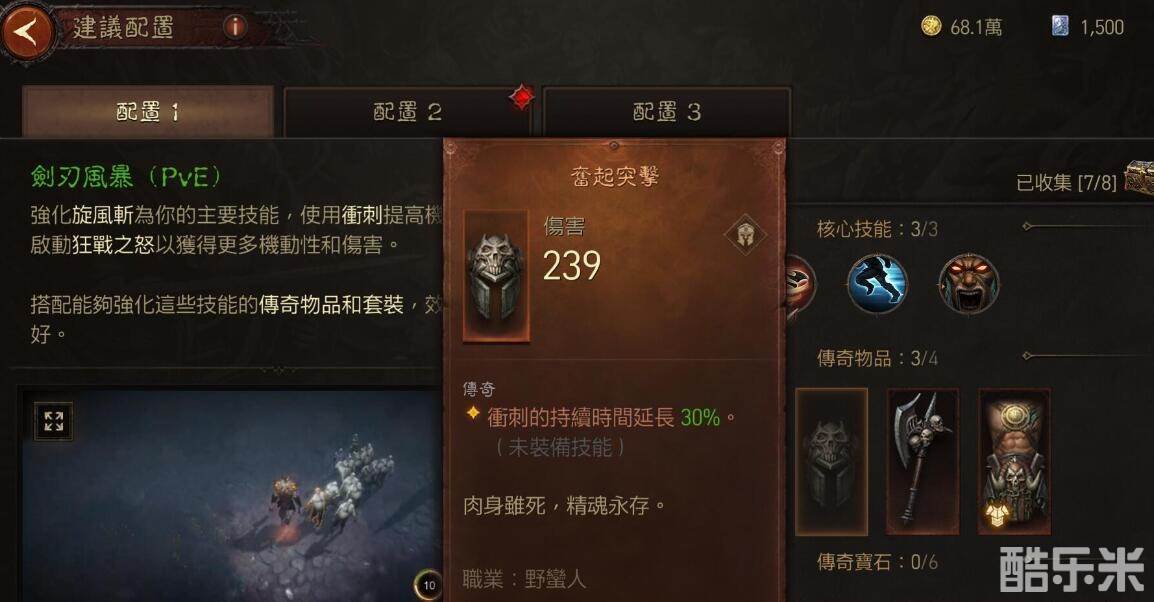Select the sprint skill icon
This screenshot has height=602, width=1154.
[x=877, y=284]
